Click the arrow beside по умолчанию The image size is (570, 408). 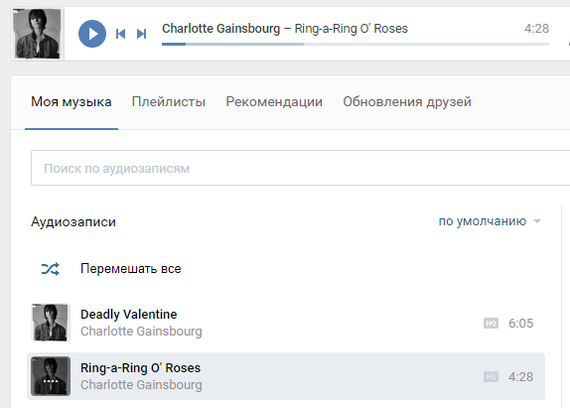537,221
